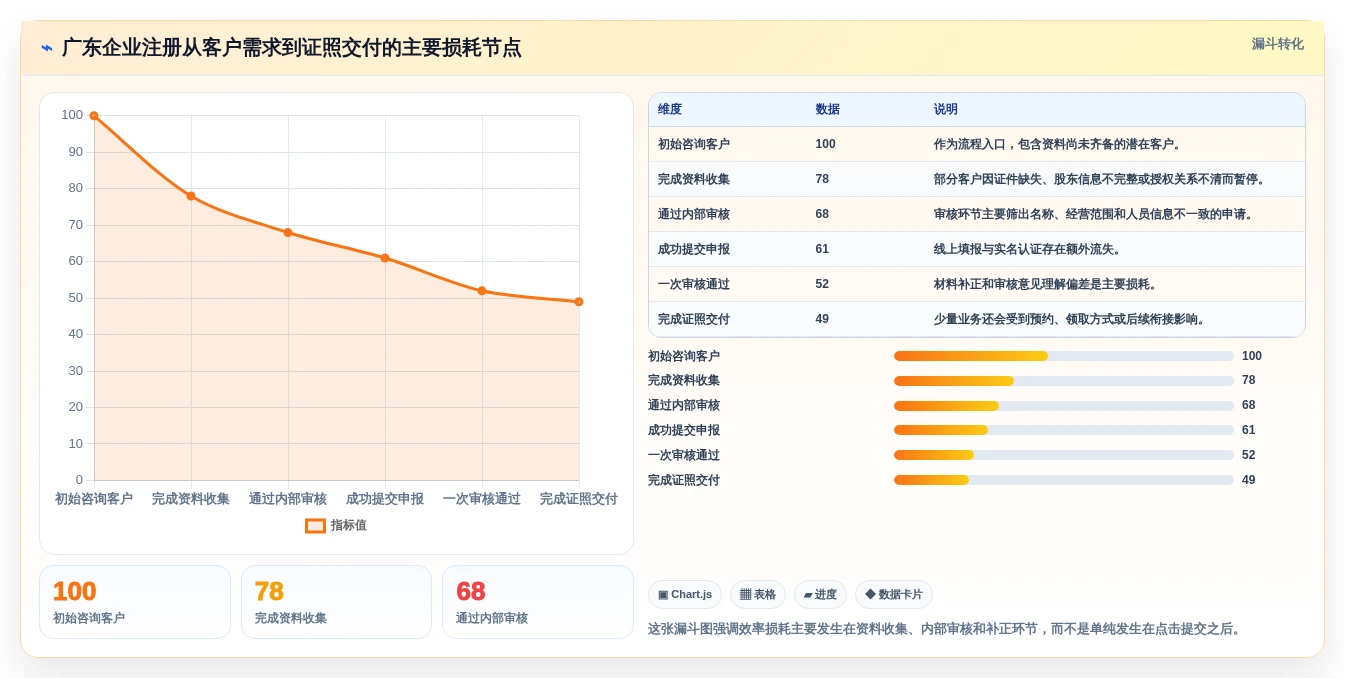Click the table value 52
Image resolution: width=1345 pixels, height=678 pixels.
click(x=822, y=284)
